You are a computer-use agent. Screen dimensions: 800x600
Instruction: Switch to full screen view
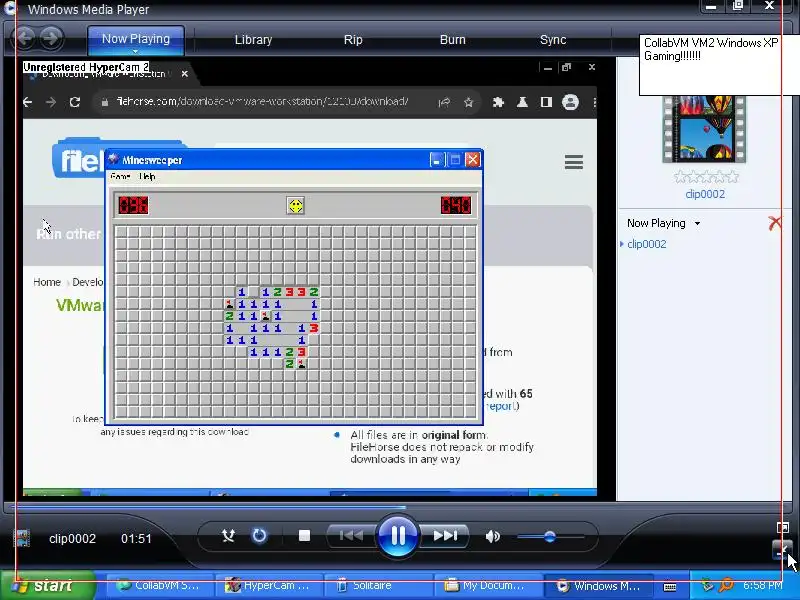782,528
